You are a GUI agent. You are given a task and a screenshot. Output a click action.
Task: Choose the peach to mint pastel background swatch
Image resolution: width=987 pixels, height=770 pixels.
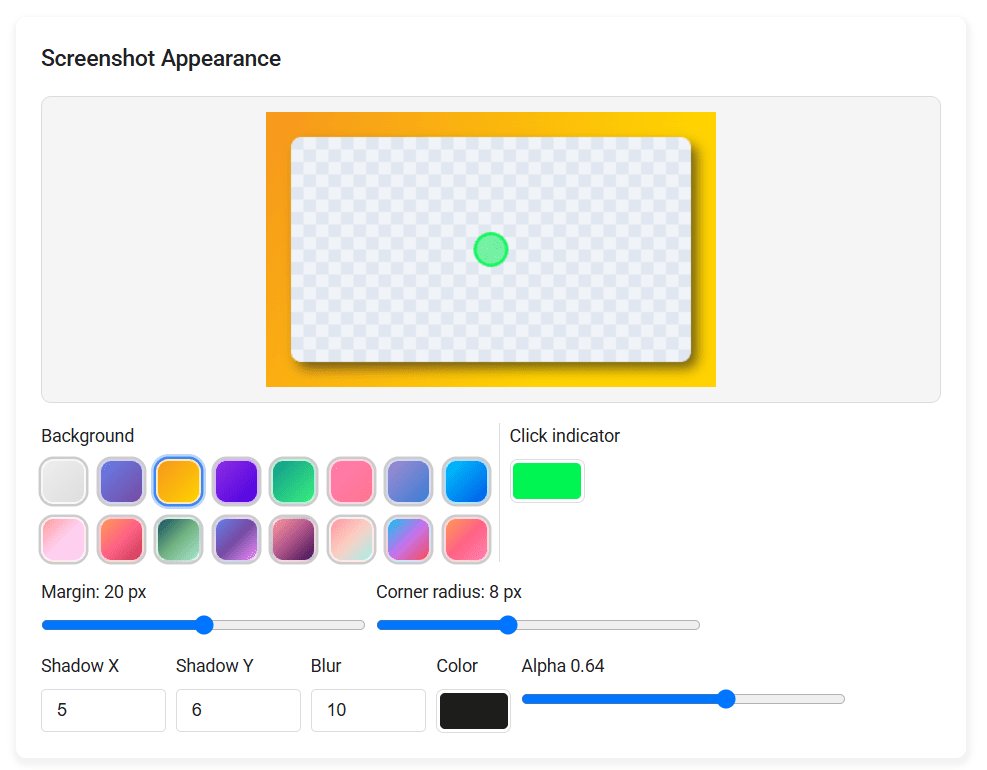tap(351, 540)
